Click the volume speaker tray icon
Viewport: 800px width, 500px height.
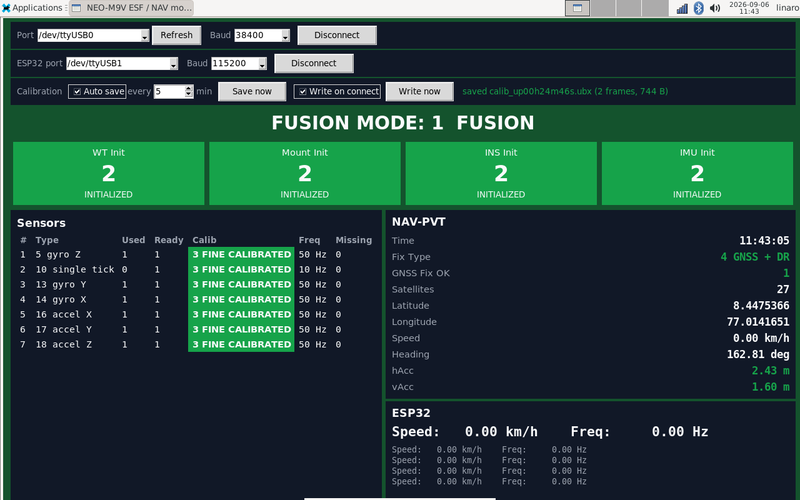pos(715,8)
